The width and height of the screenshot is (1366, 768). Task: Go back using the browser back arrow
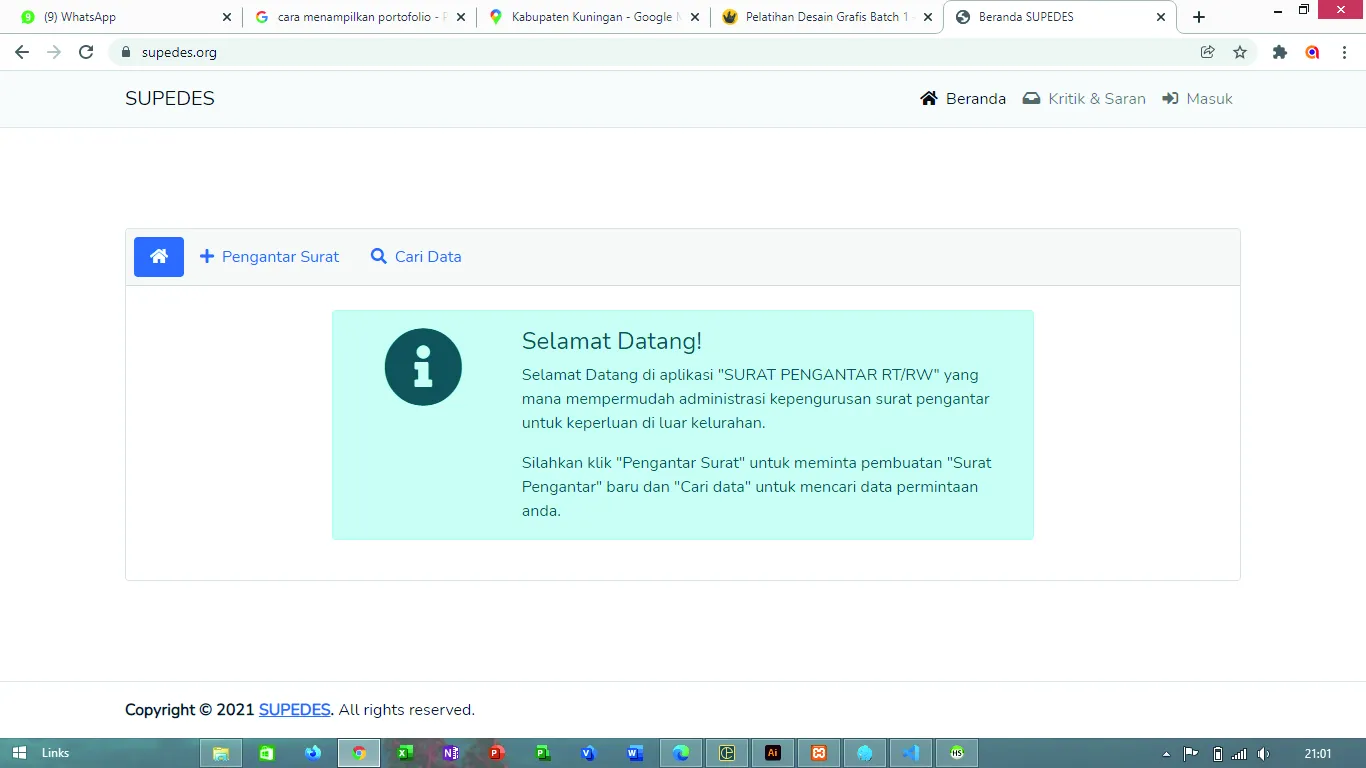22,52
